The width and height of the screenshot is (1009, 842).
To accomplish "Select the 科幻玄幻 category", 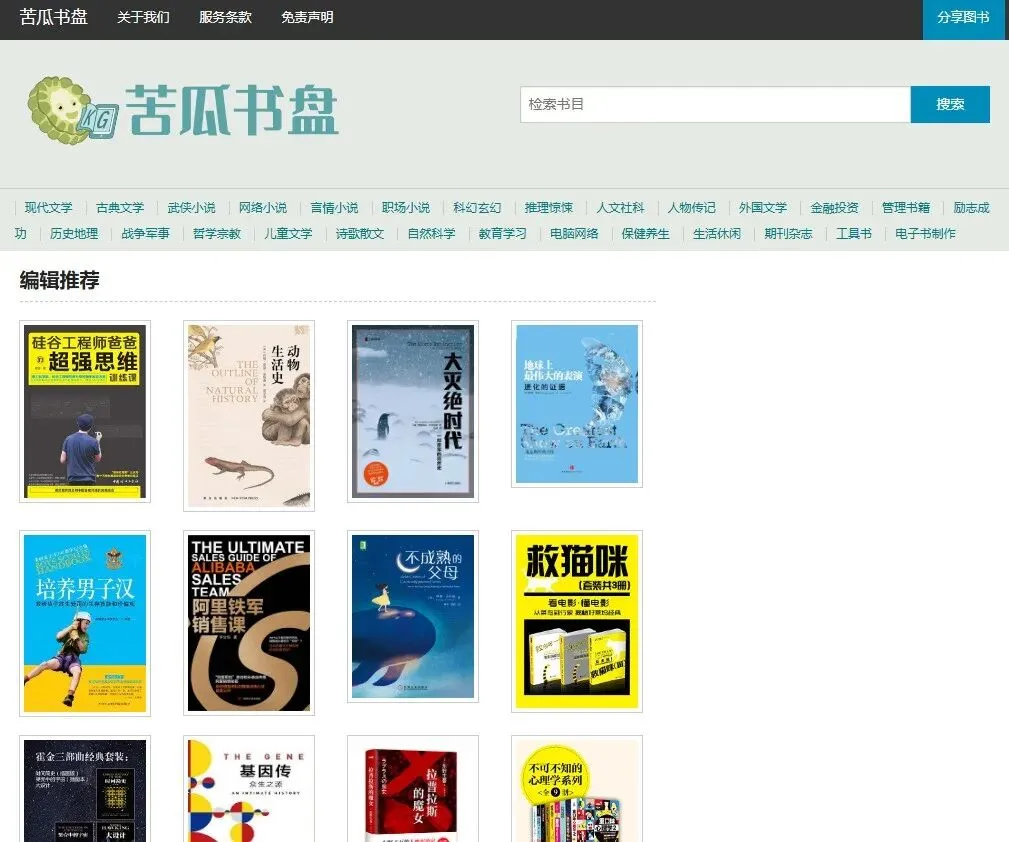I will click(477, 207).
